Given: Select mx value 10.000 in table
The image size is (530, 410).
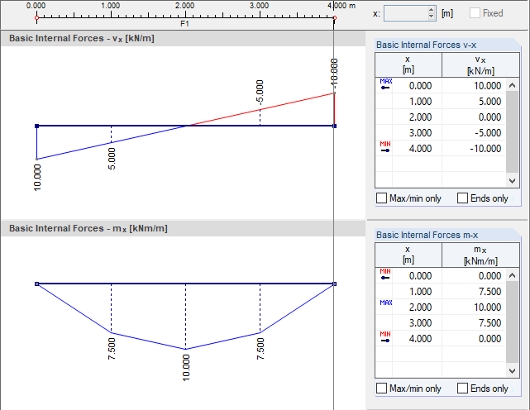Looking at the screenshot, I should (x=487, y=307).
